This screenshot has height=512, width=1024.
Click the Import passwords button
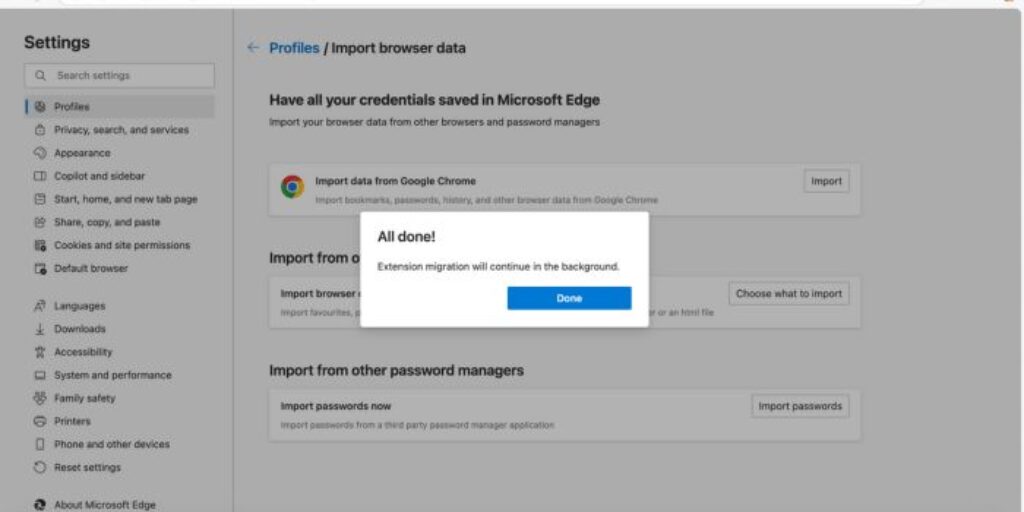tap(800, 406)
